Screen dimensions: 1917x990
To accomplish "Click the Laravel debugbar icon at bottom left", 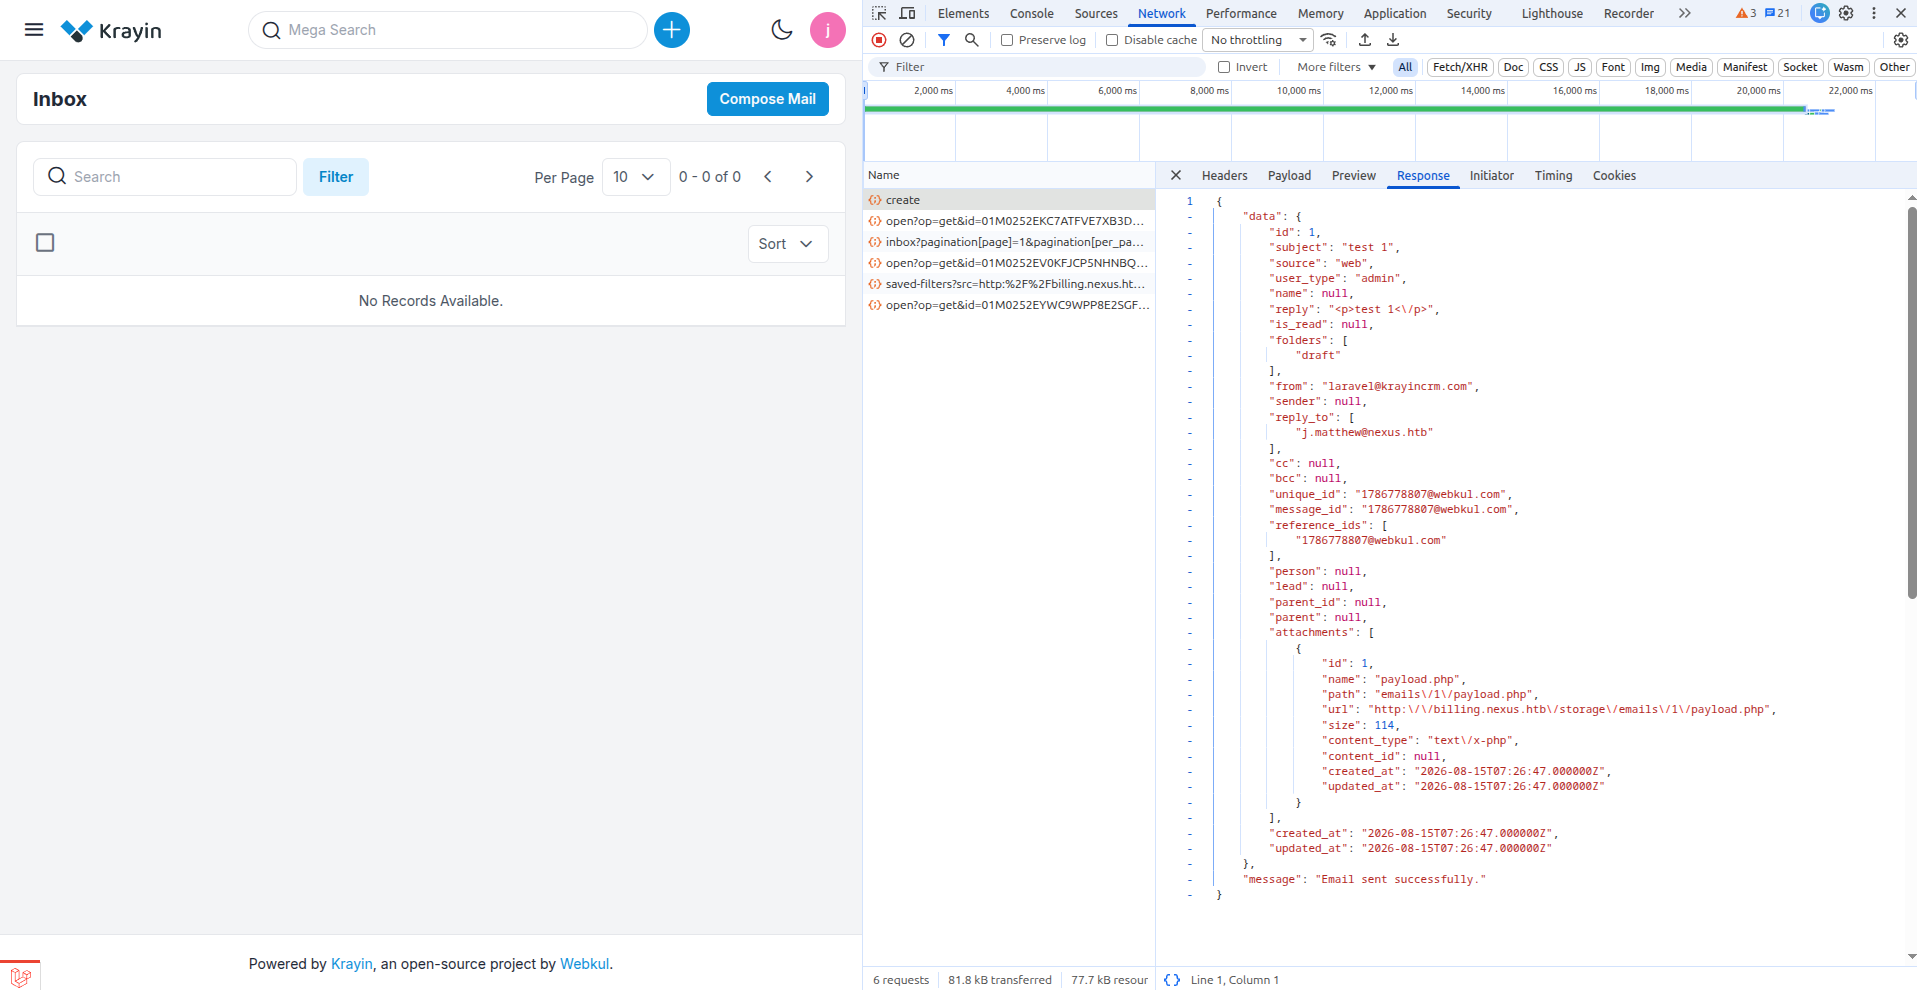I will tap(21, 976).
